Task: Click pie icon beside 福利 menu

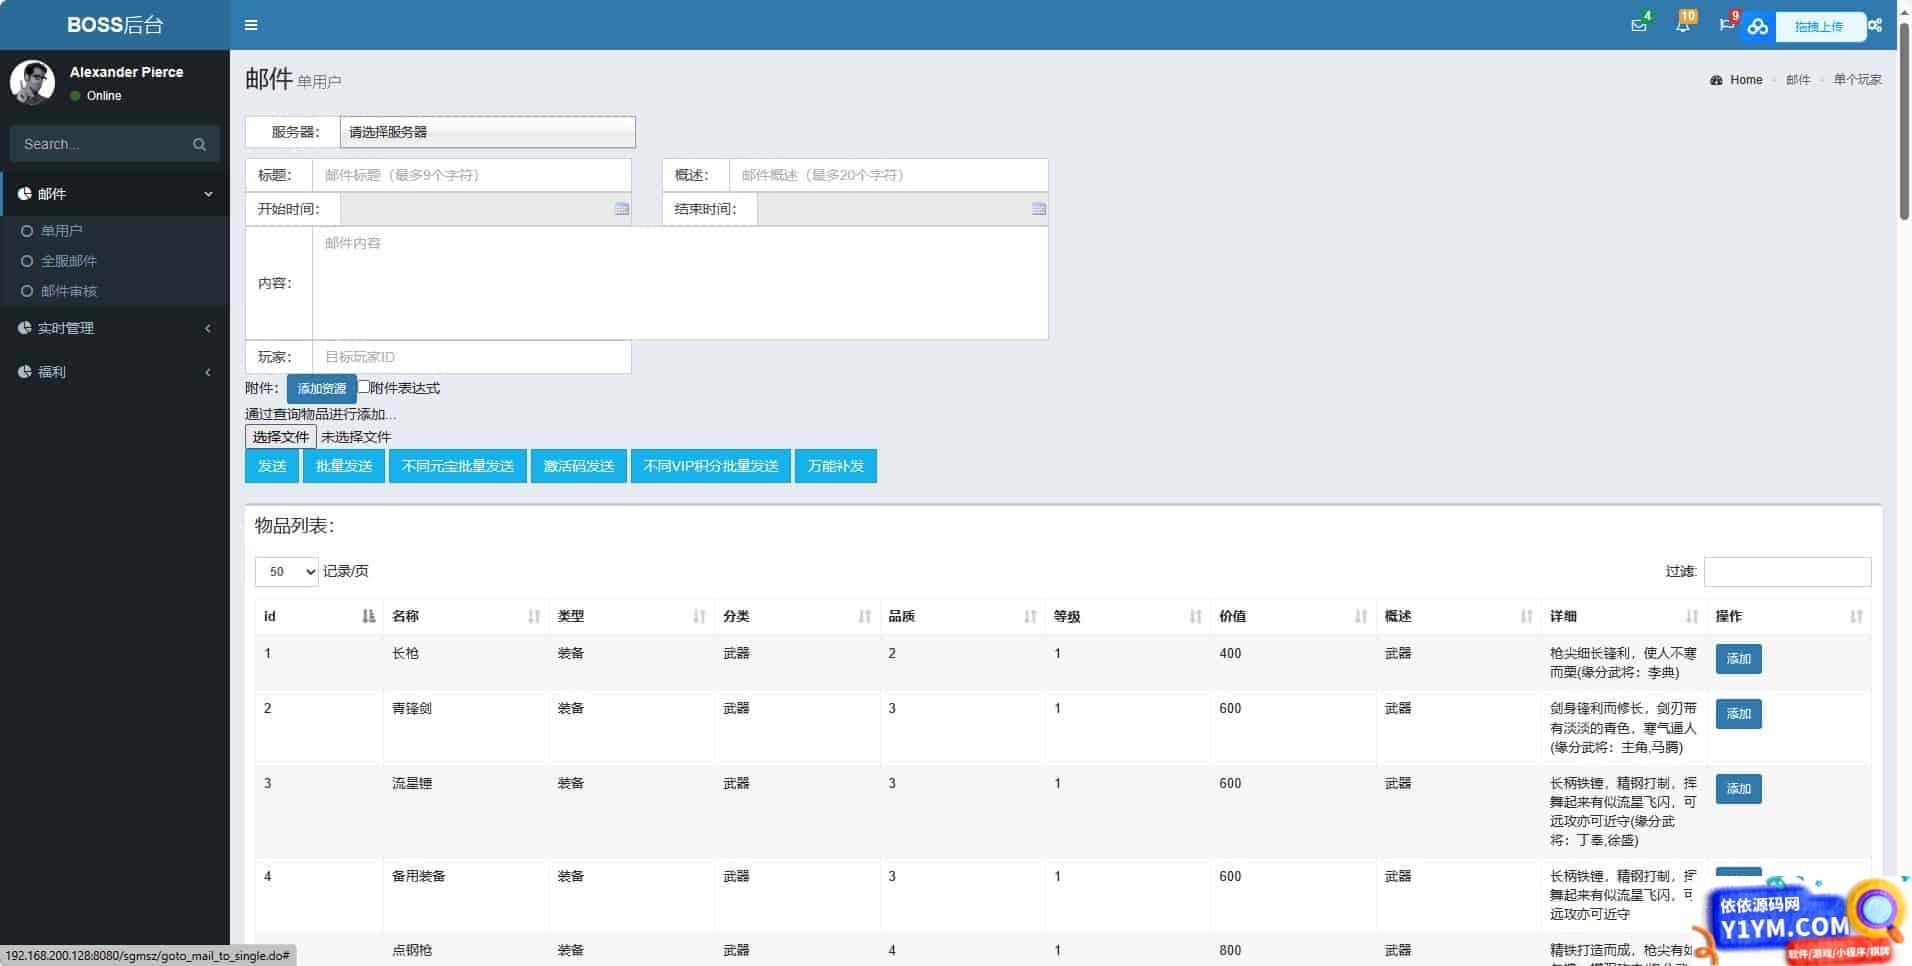Action: (x=24, y=372)
